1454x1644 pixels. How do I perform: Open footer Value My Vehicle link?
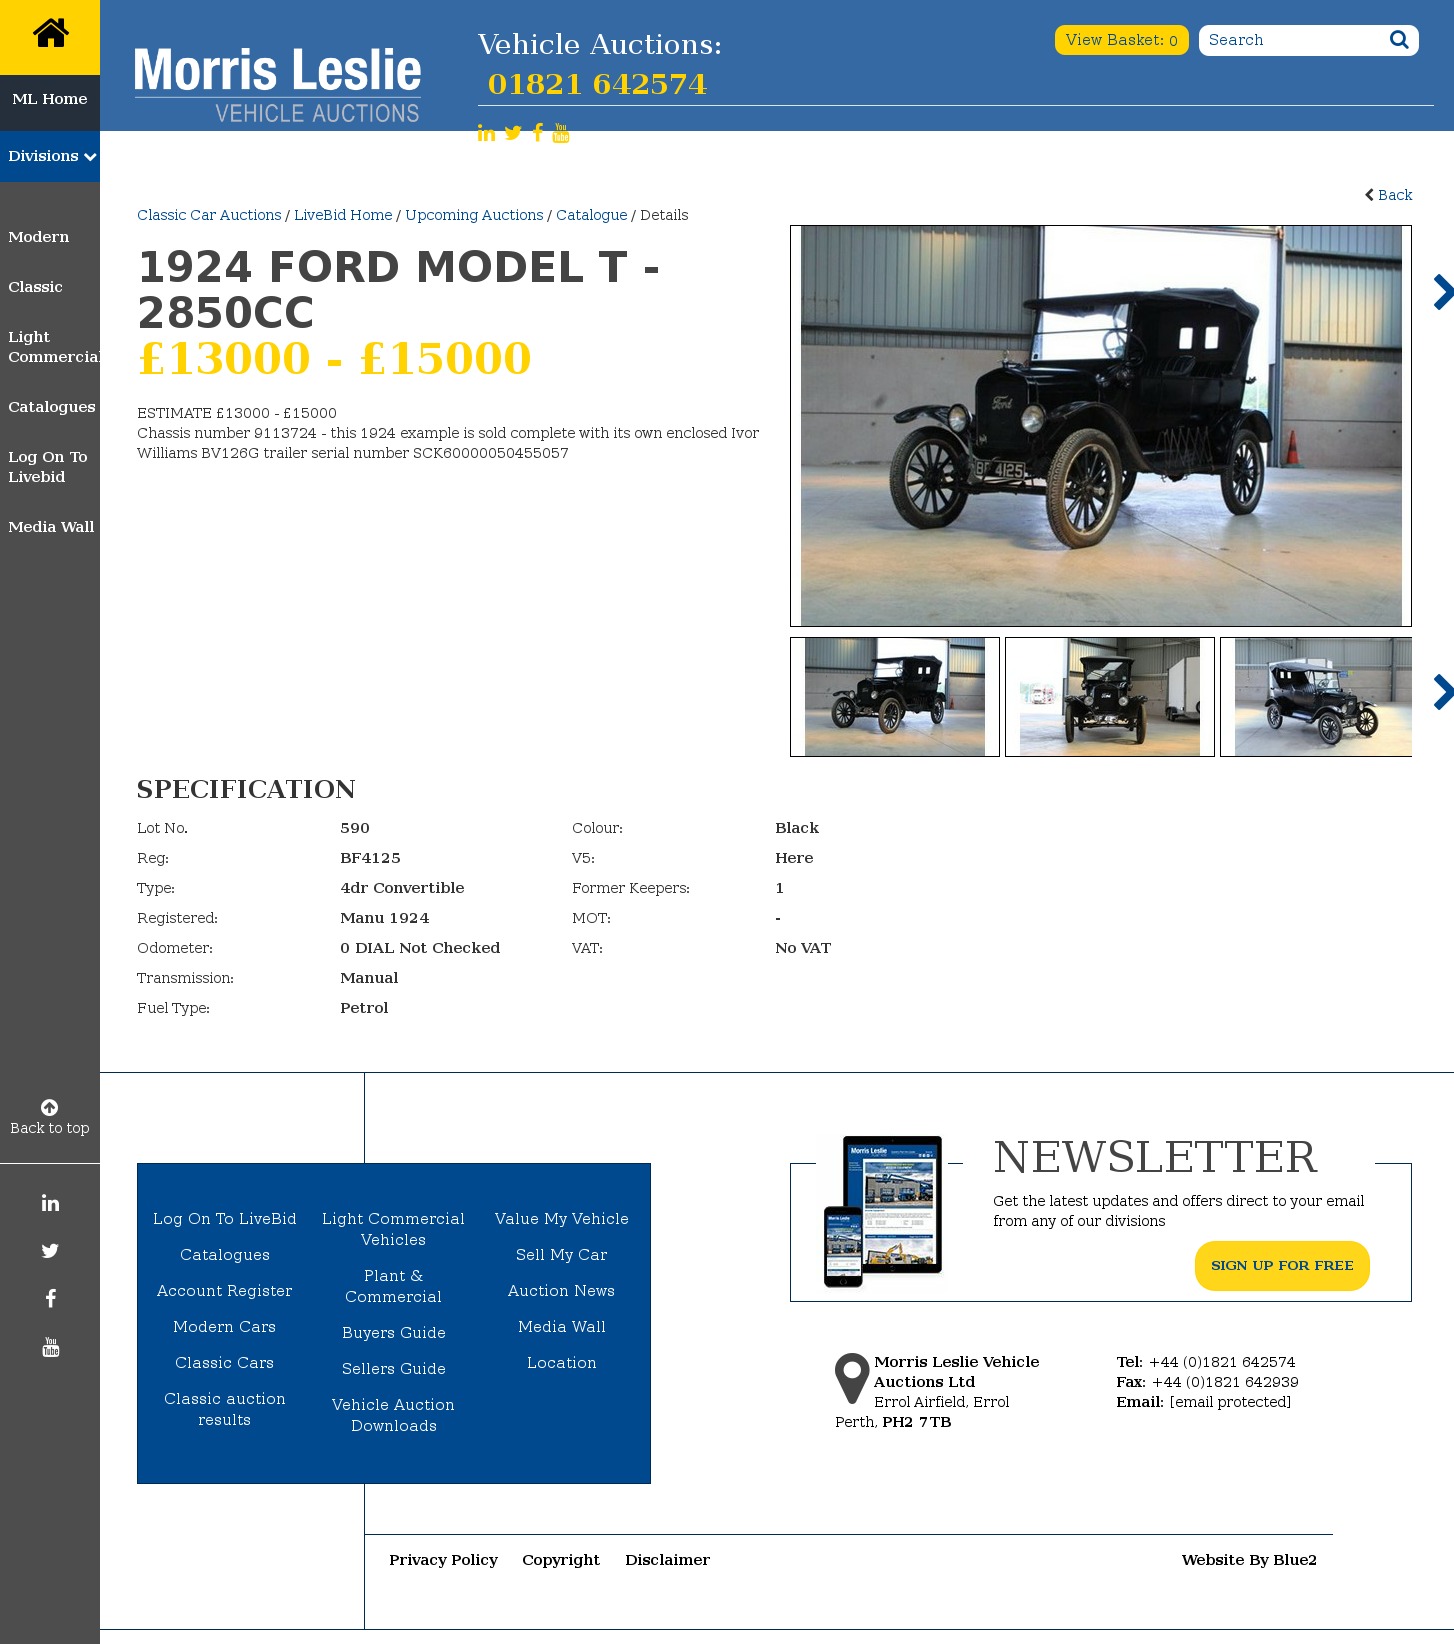tap(562, 1219)
